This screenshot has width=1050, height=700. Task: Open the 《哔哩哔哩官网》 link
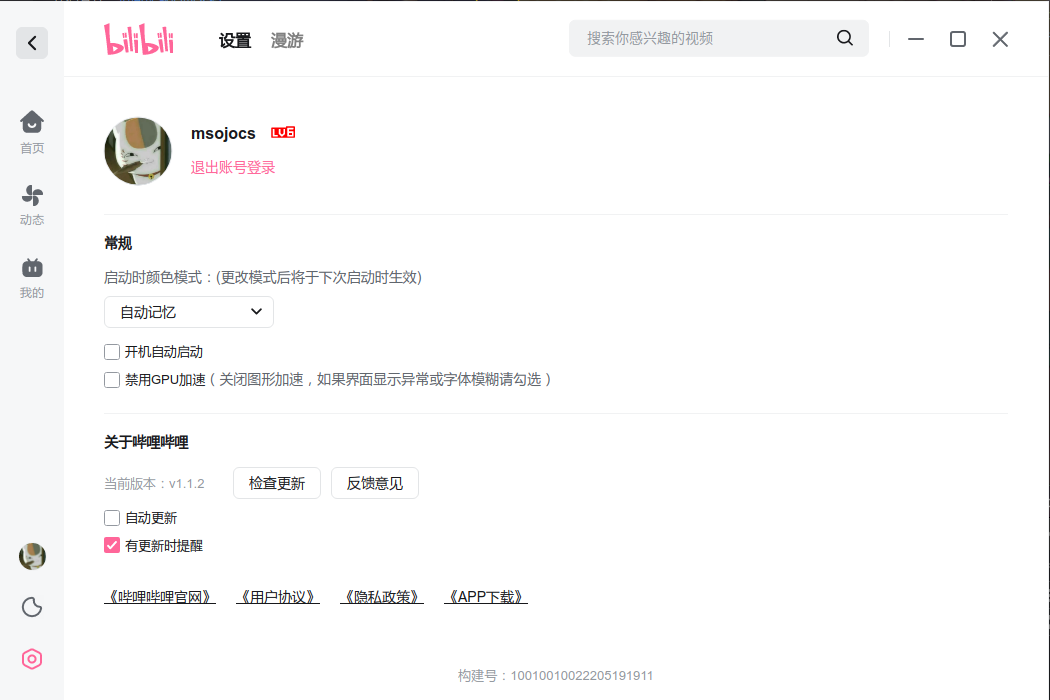pos(159,597)
